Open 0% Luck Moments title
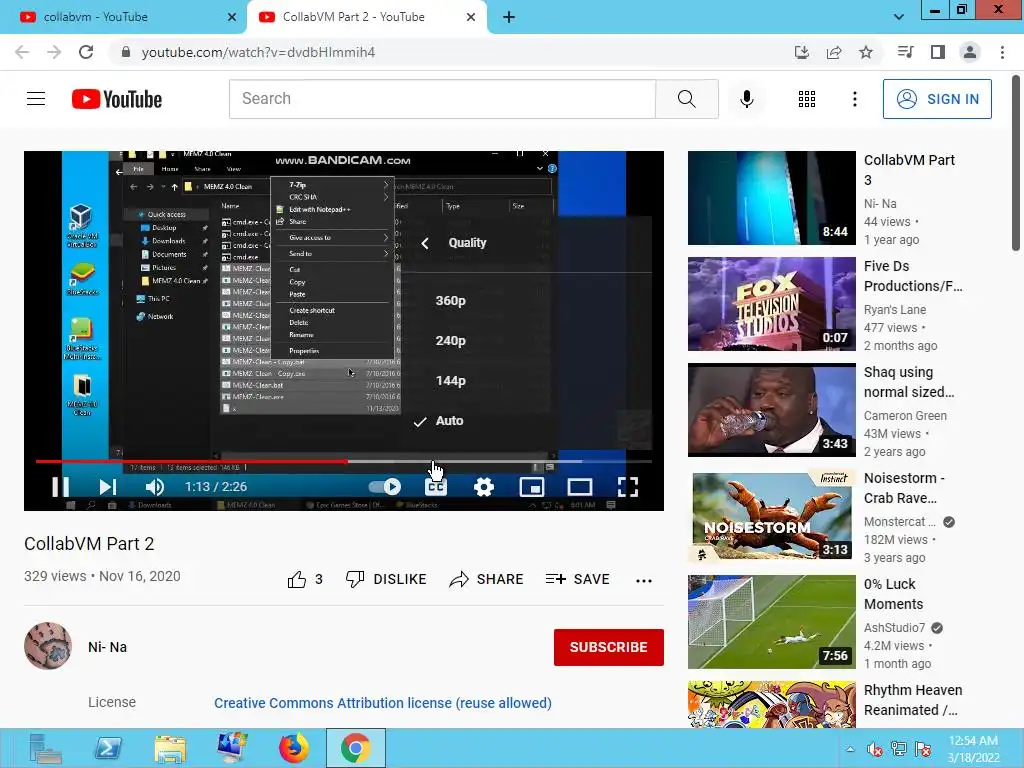Viewport: 1024px width, 768px height. 893,594
